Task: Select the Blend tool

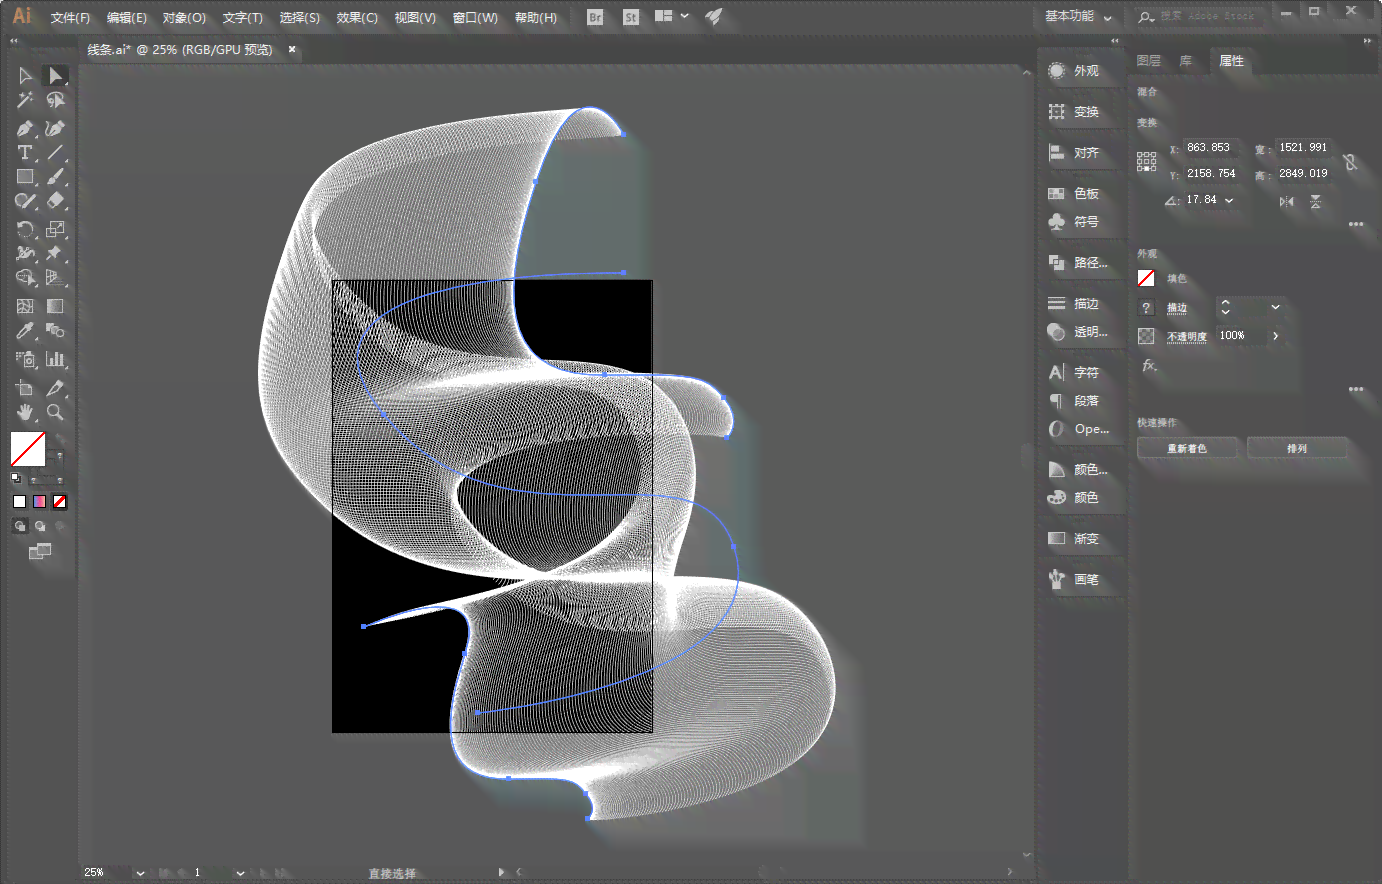Action: click(56, 330)
